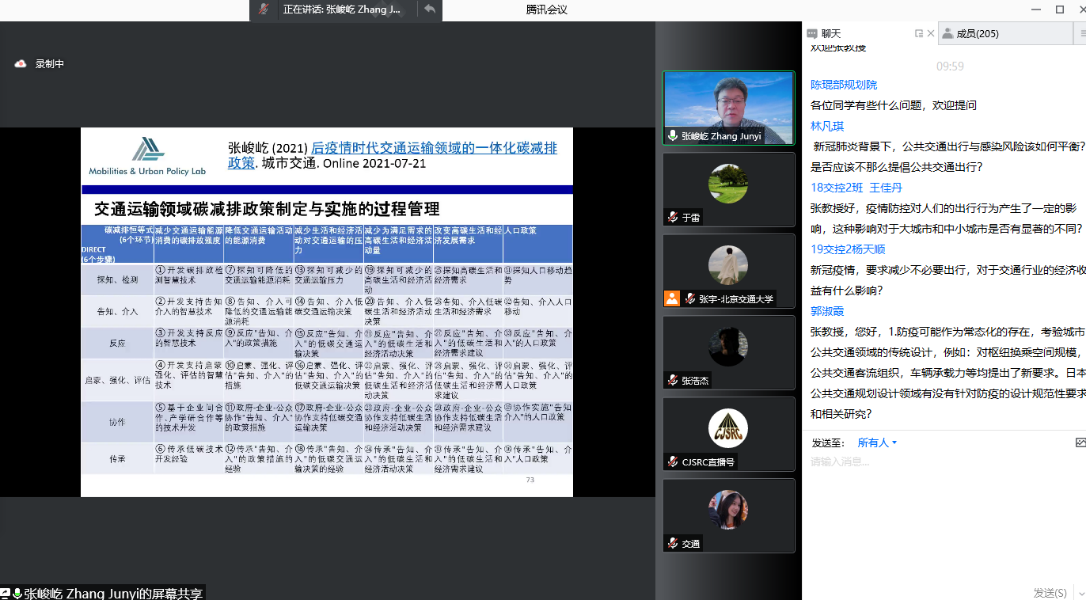Image resolution: width=1086 pixels, height=600 pixels.
Task: Click the return arrow icon in top bar
Action: [429, 9]
